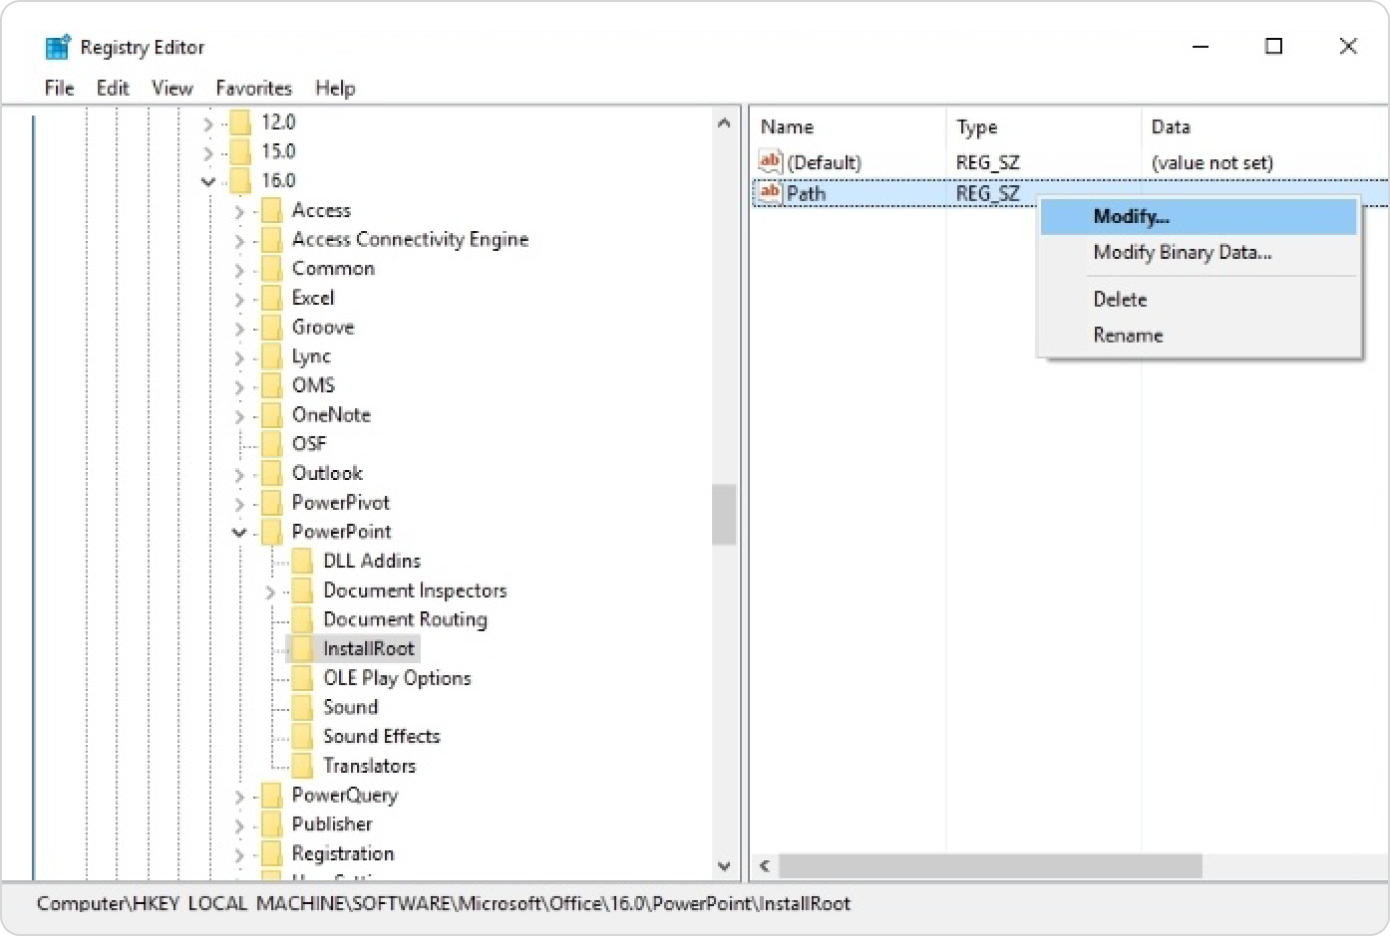
Task: Click the folder icon next to PowerQuery
Action: pos(271,795)
